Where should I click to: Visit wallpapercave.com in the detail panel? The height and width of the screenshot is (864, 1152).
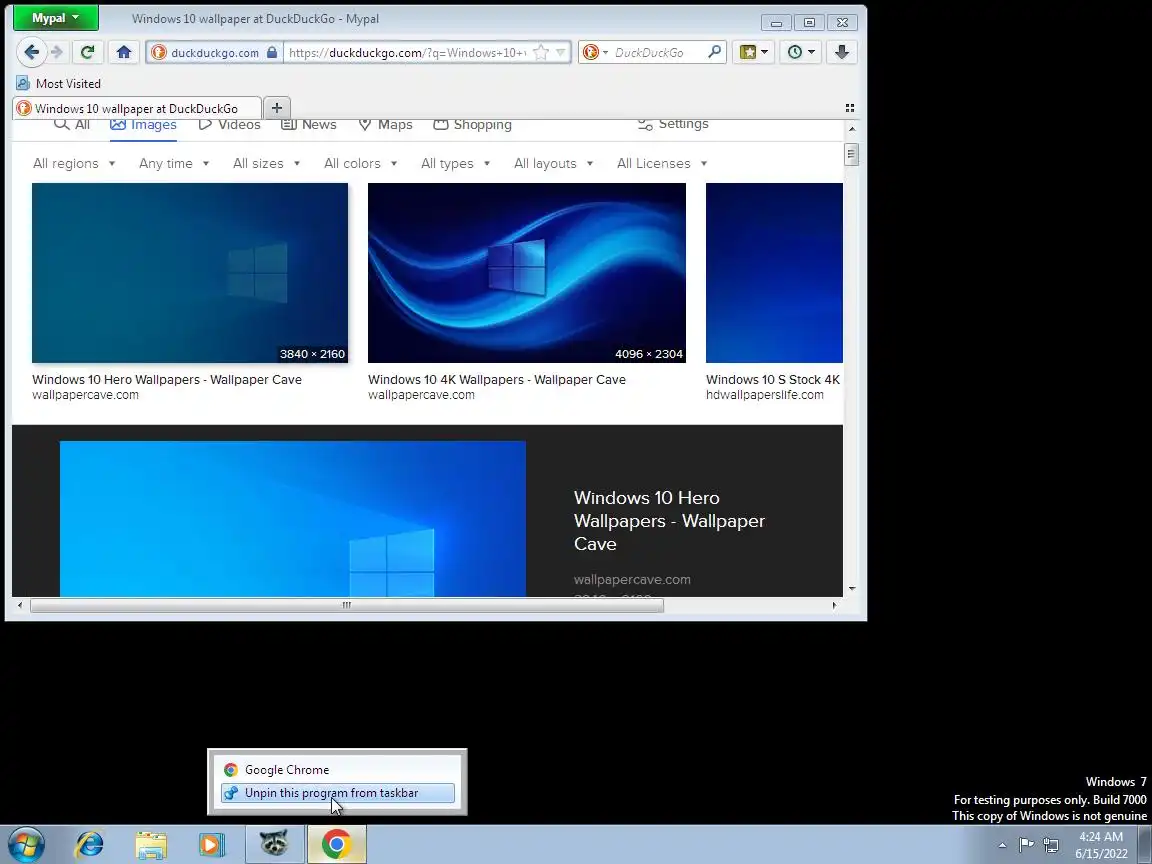[632, 579]
